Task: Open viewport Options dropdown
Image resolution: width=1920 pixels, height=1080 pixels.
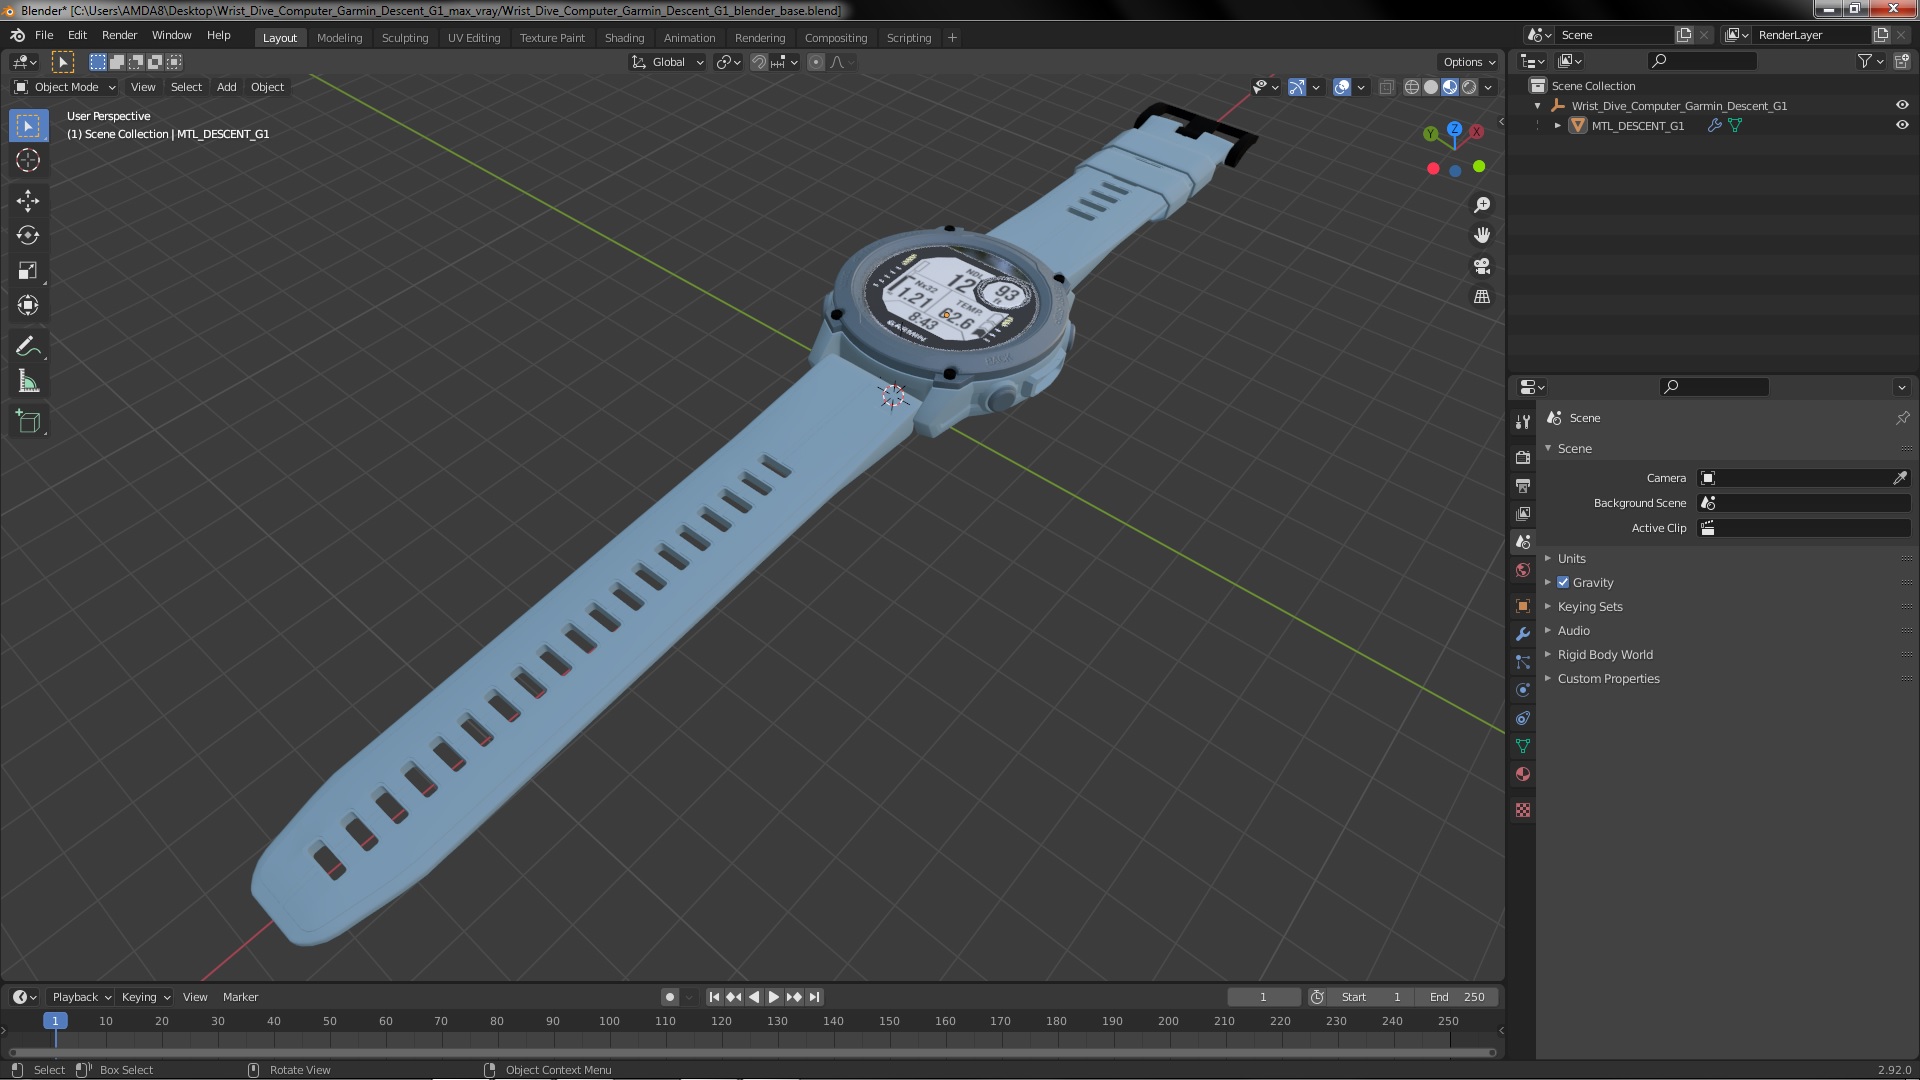Action: [x=1469, y=62]
